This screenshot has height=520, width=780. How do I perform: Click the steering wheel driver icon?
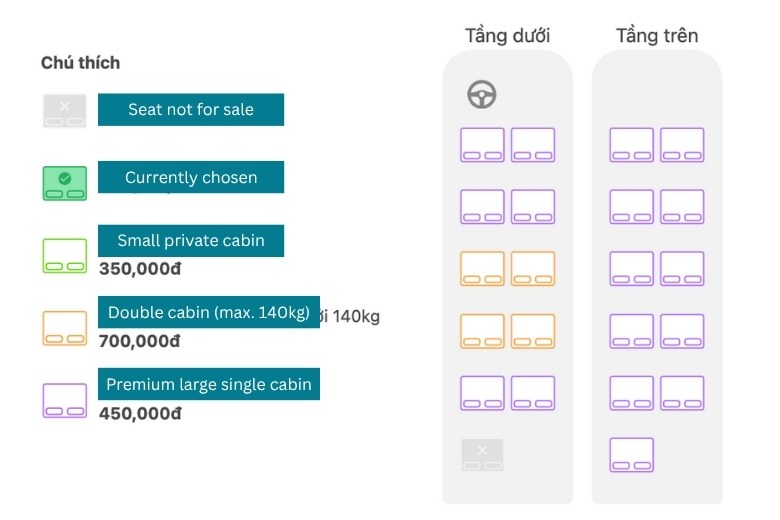click(482, 95)
